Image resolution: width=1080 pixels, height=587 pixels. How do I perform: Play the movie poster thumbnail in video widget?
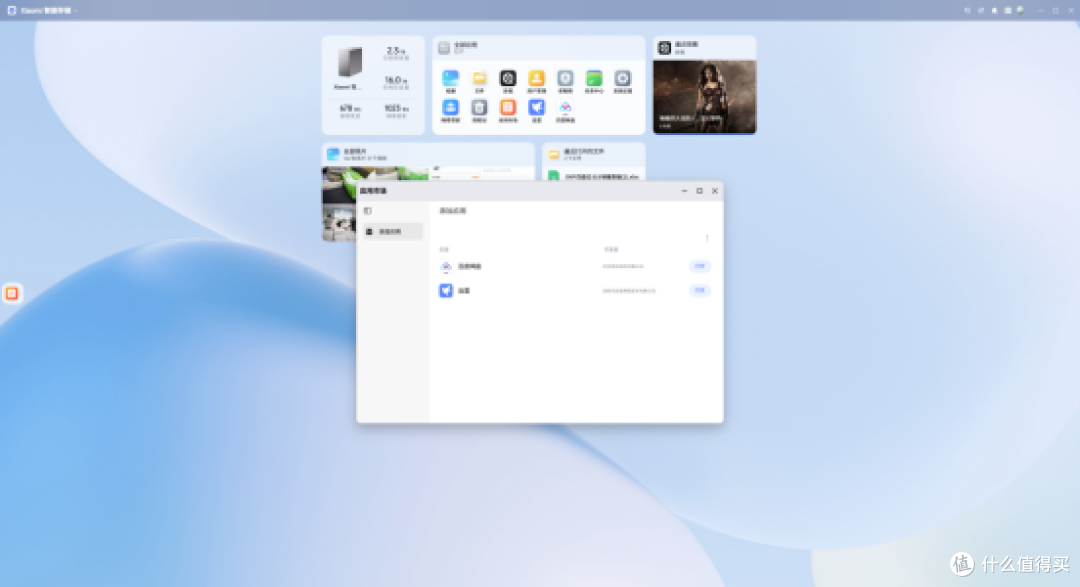click(705, 97)
